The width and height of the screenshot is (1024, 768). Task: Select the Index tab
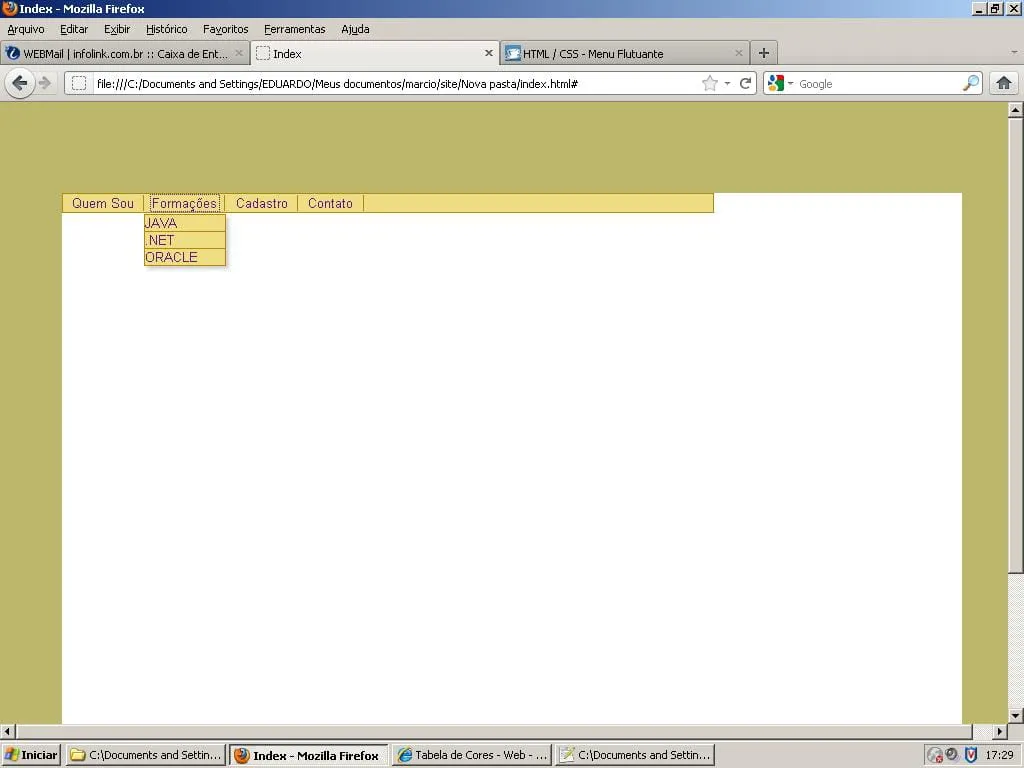click(375, 54)
